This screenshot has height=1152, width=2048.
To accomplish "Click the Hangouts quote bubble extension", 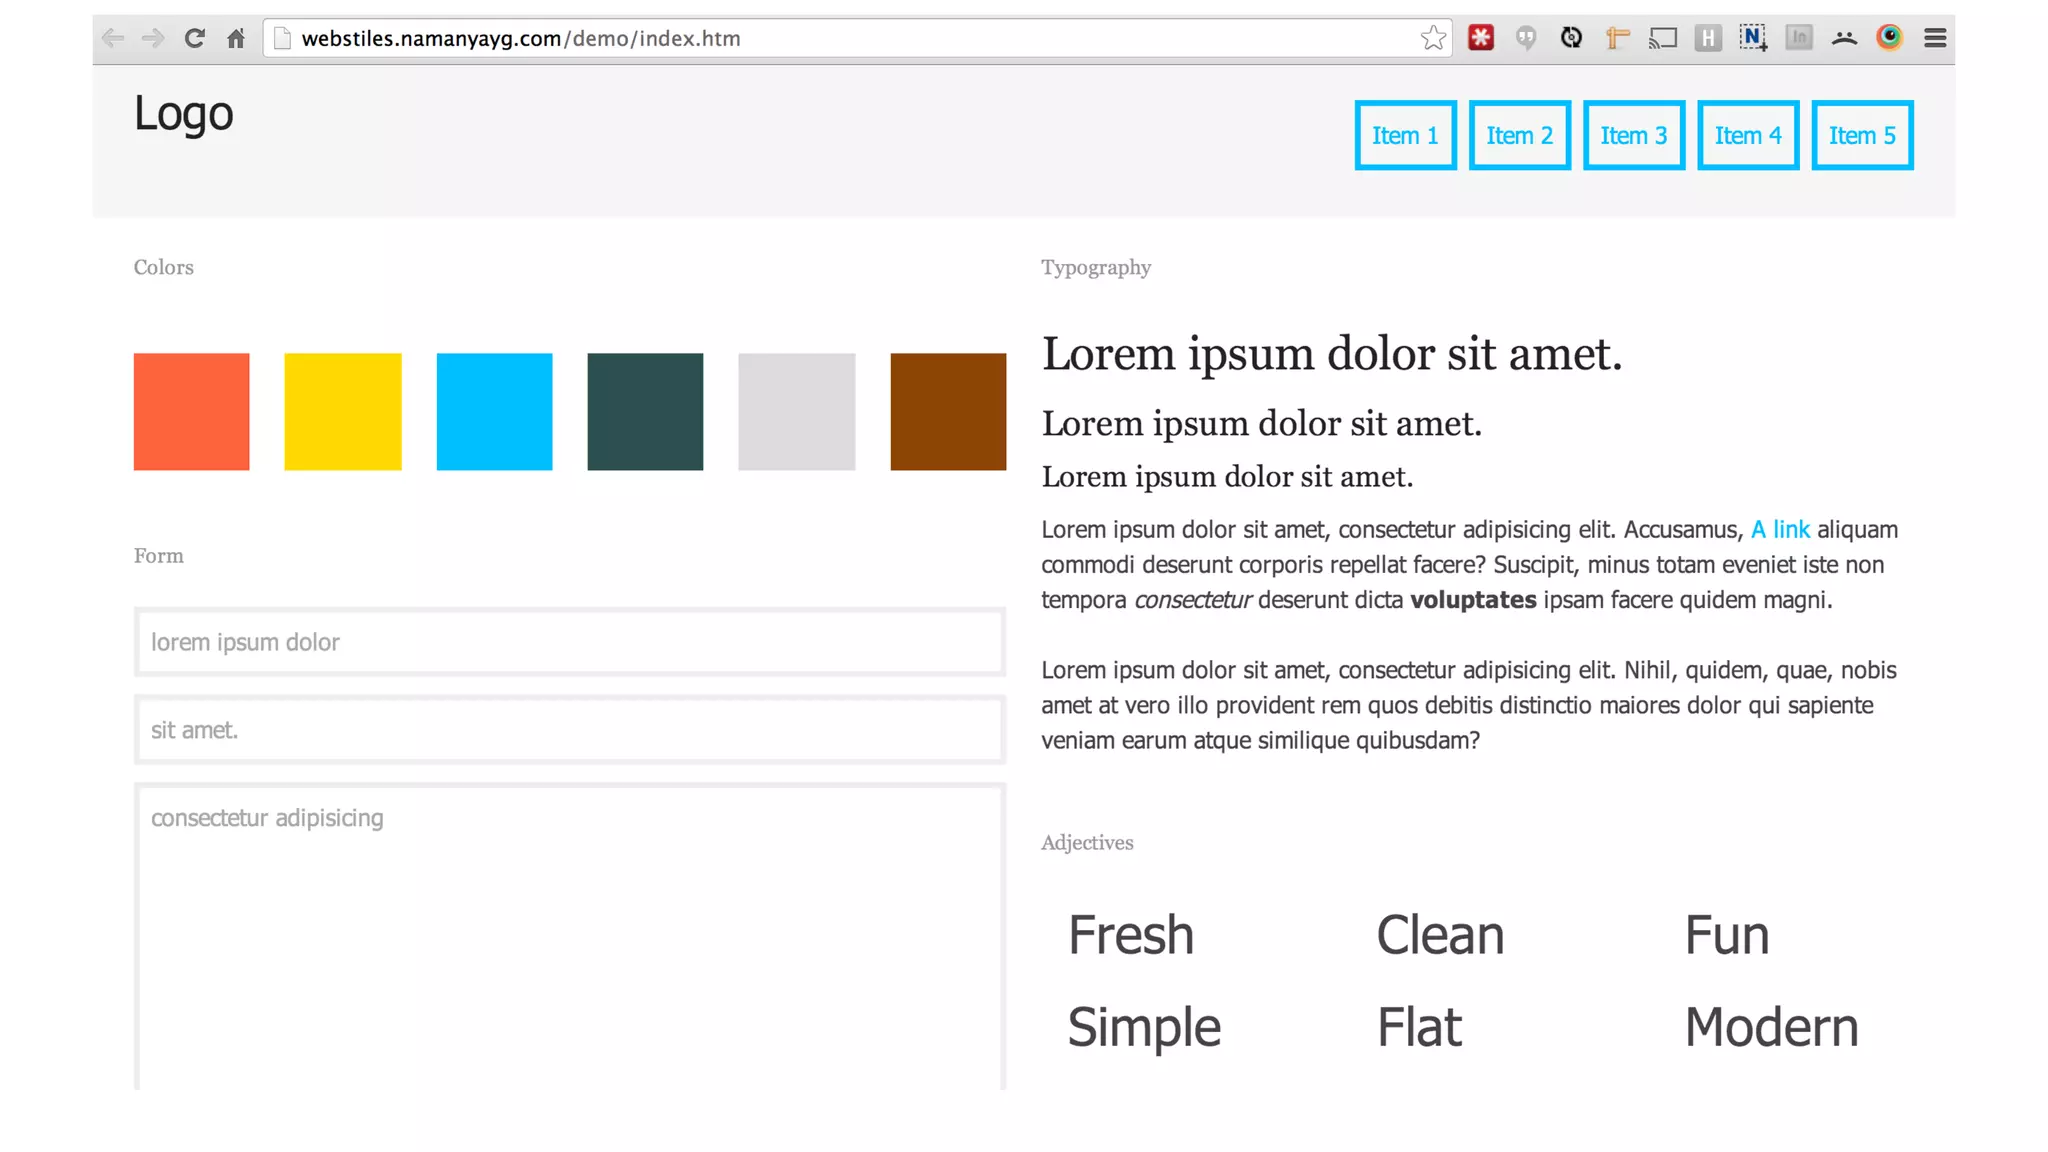I will pyautogui.click(x=1526, y=38).
